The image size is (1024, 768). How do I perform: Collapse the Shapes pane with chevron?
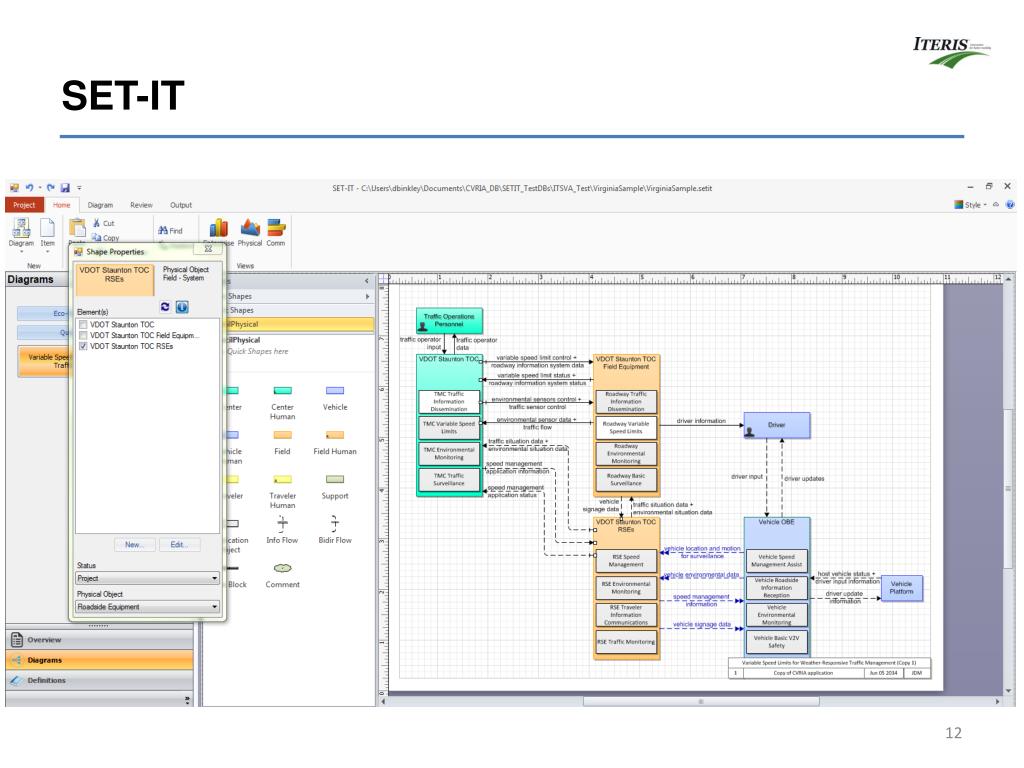coord(366,281)
